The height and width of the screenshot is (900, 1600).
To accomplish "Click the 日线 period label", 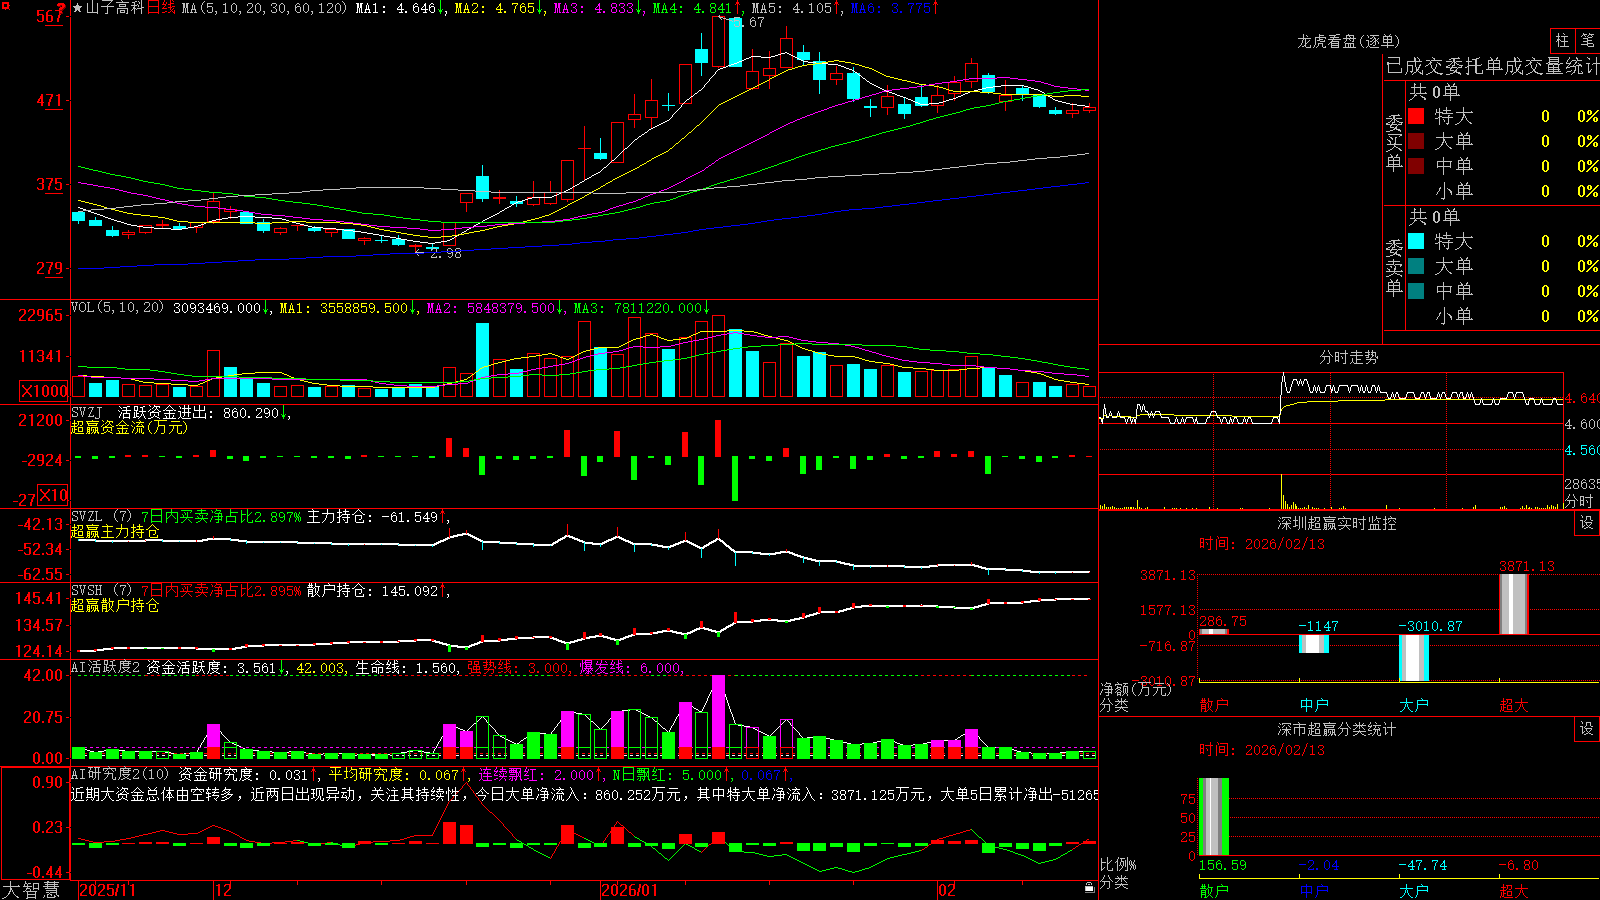I will pos(161,8).
